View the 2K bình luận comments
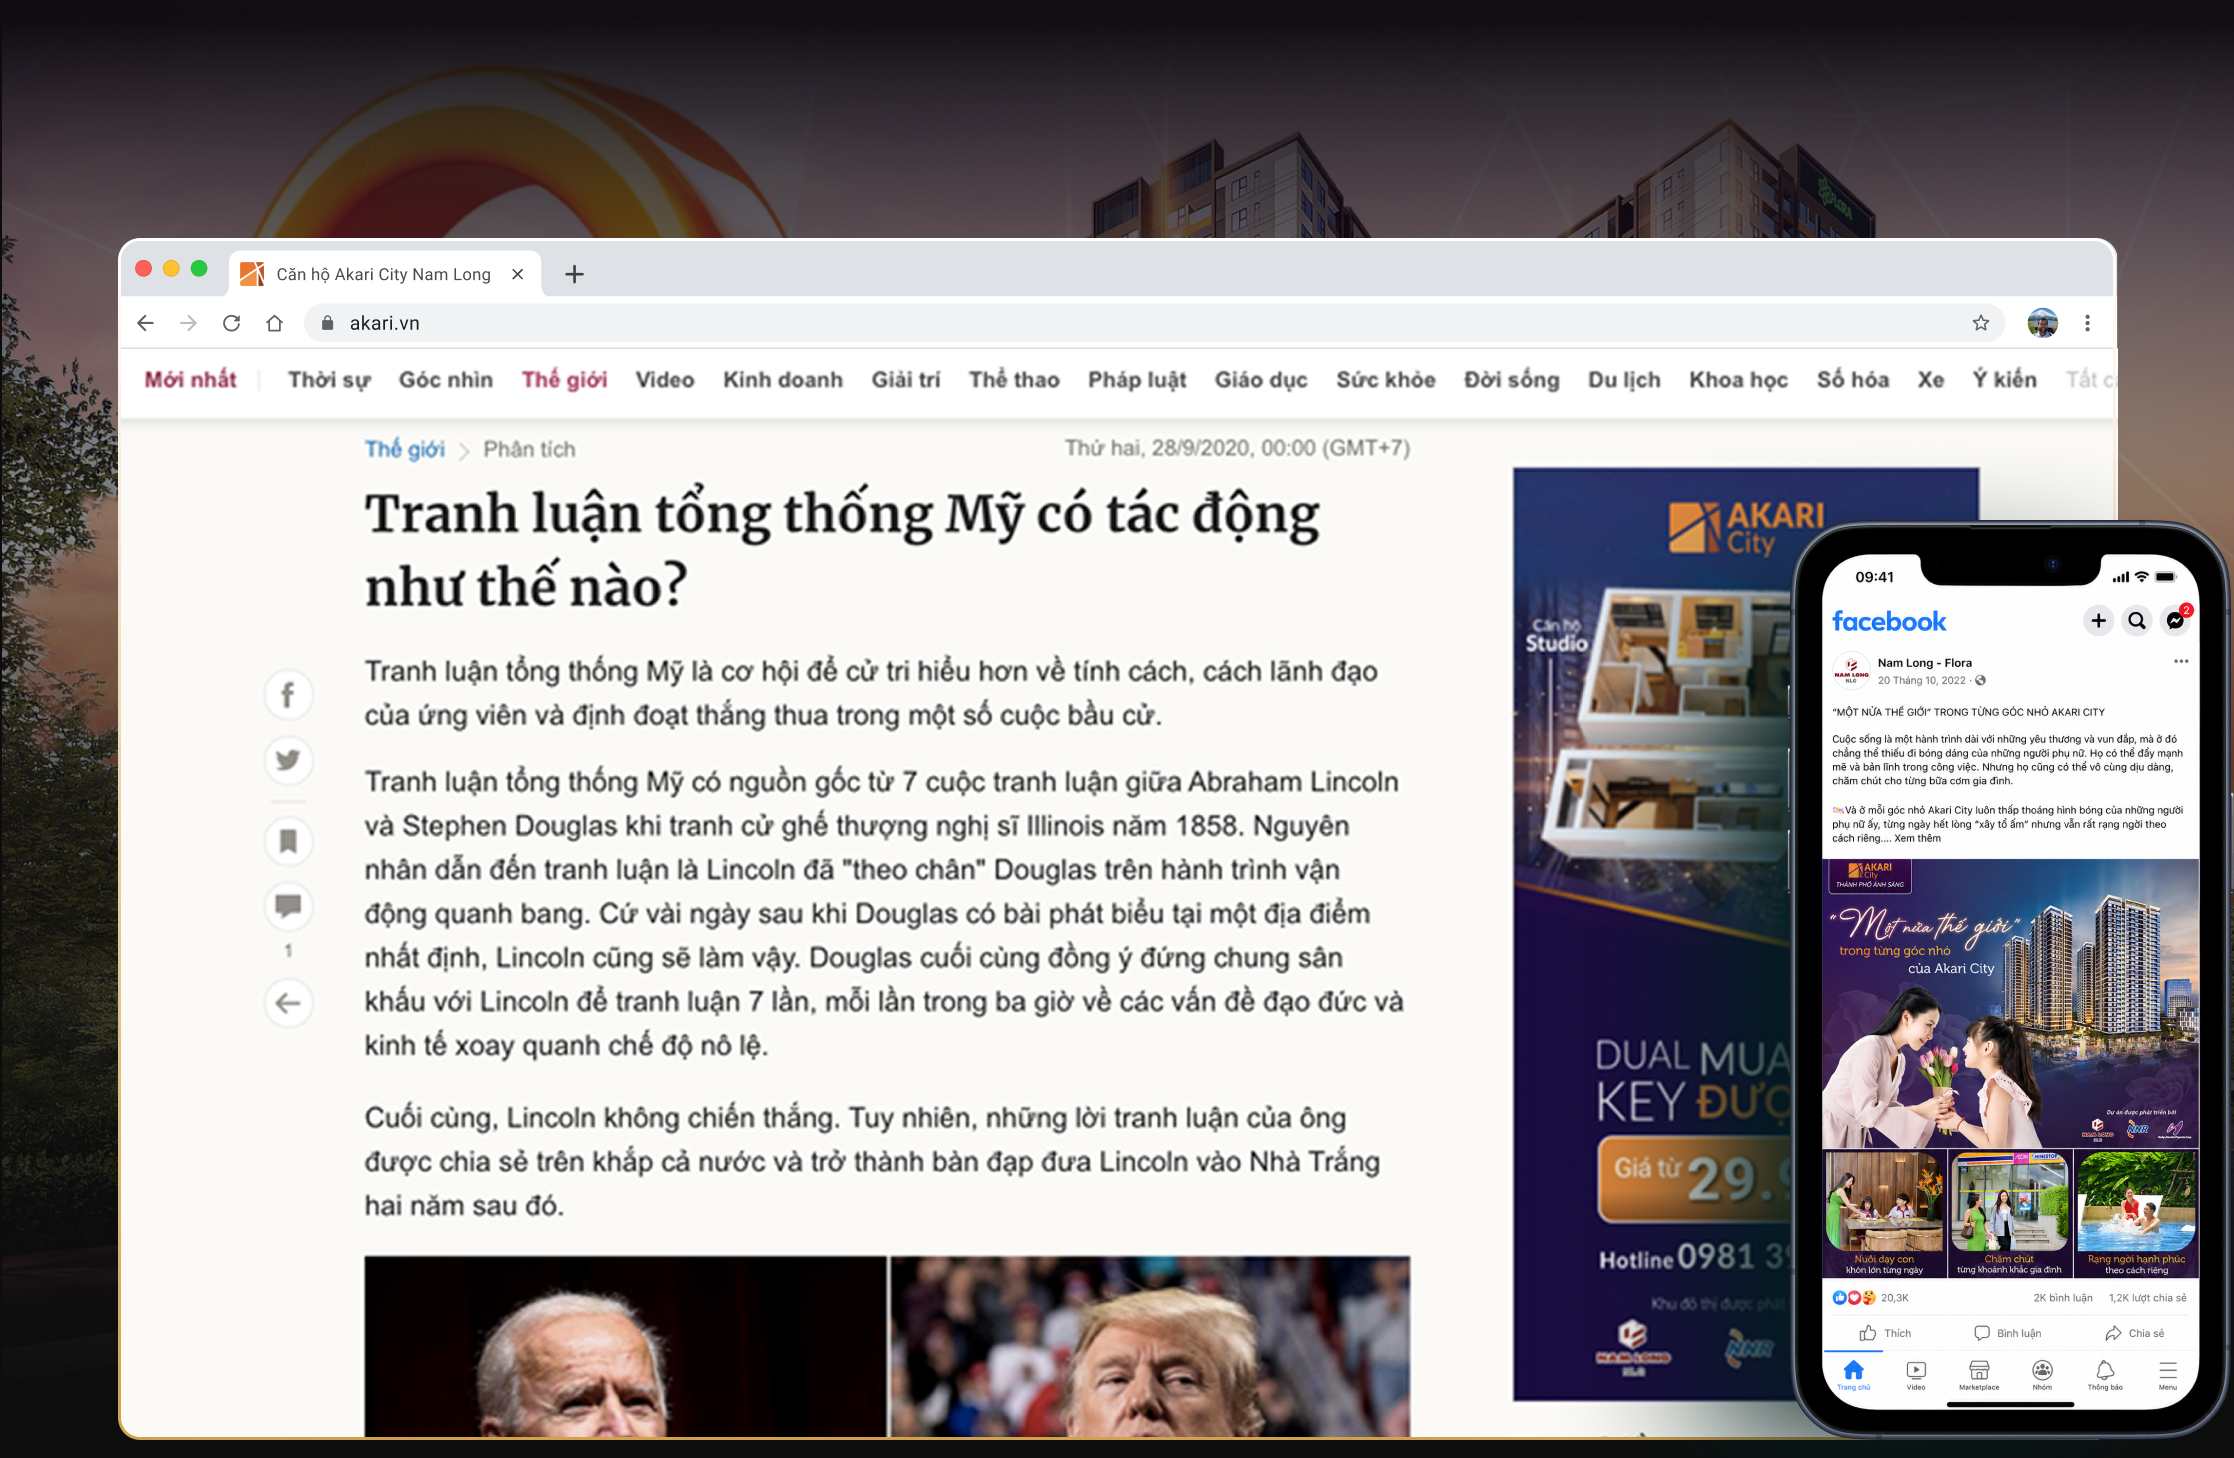2234x1458 pixels. tap(2063, 1298)
